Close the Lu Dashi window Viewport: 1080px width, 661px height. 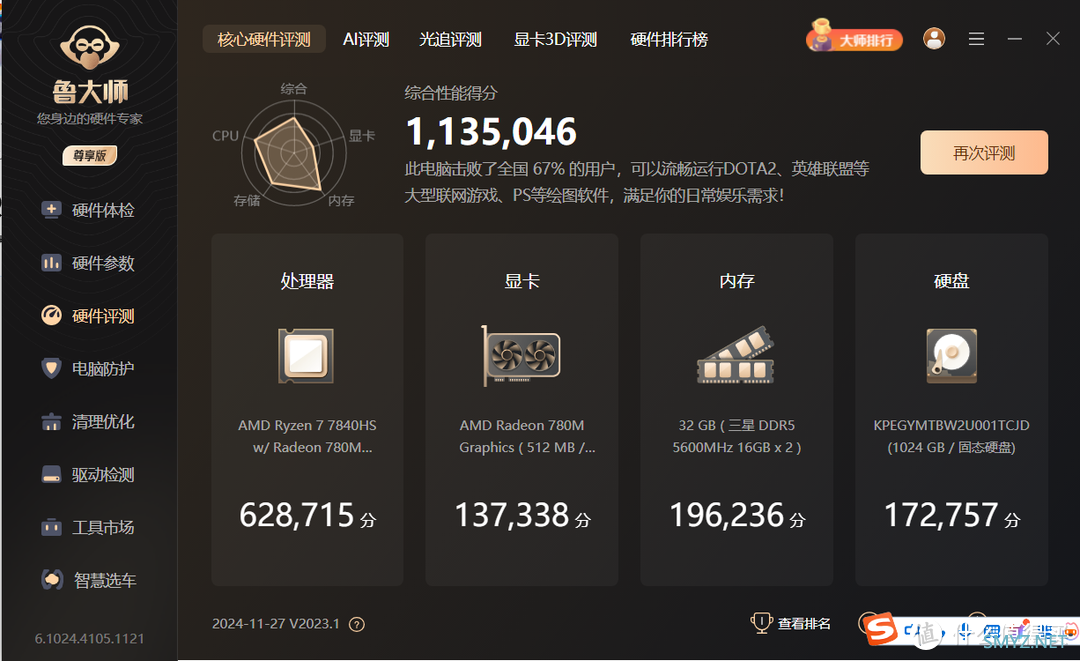(x=1052, y=39)
